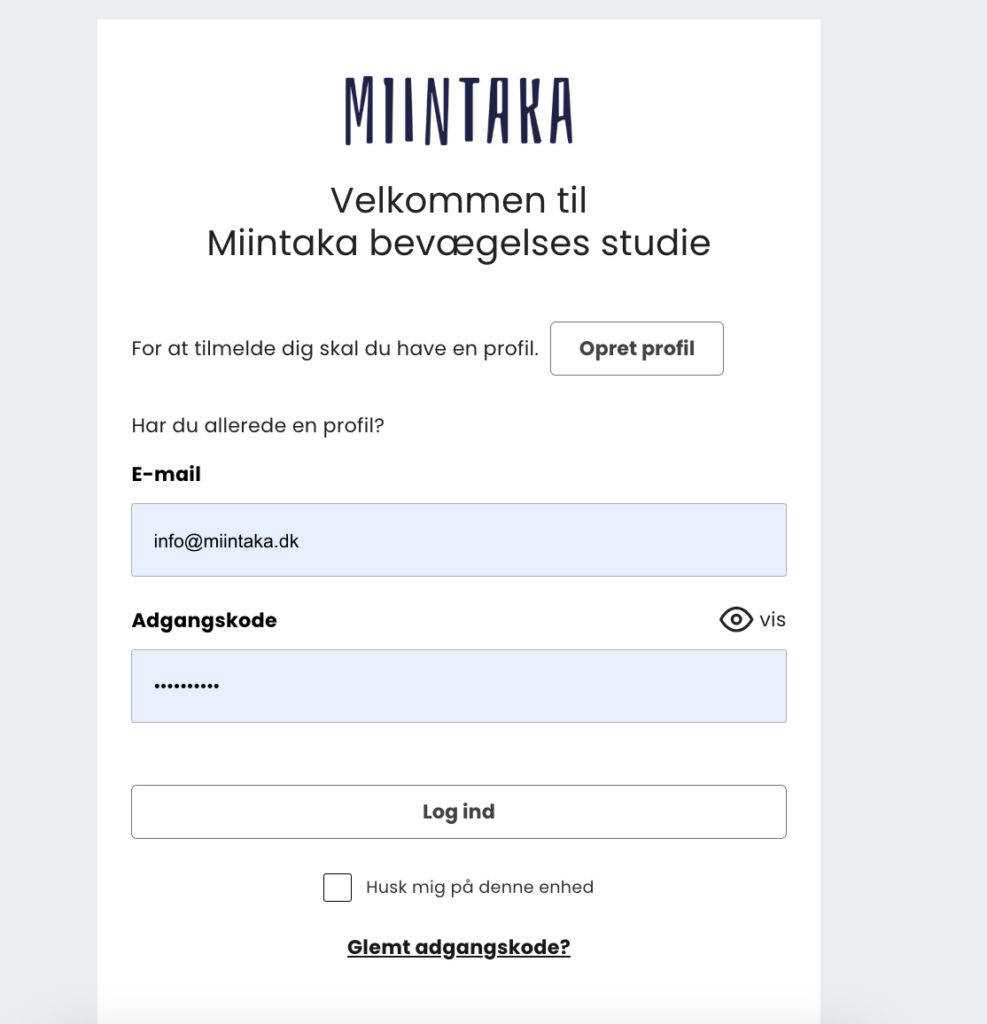Click the "For at tilmelde dig" sentence

point(335,349)
